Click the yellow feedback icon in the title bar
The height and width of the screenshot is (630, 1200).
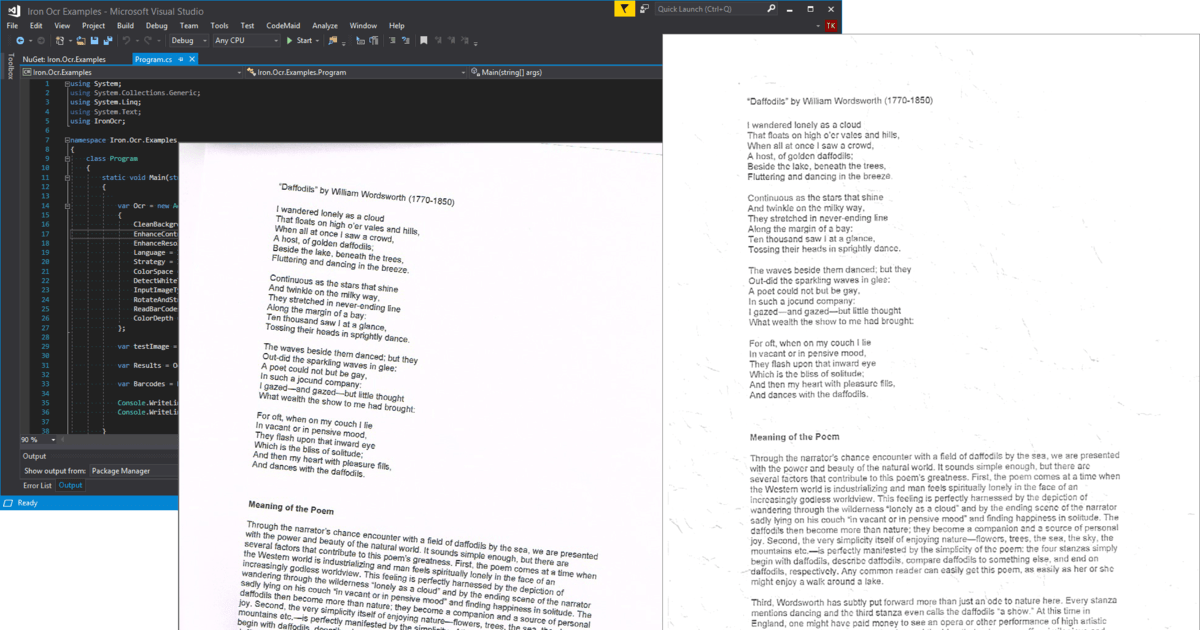pos(622,8)
